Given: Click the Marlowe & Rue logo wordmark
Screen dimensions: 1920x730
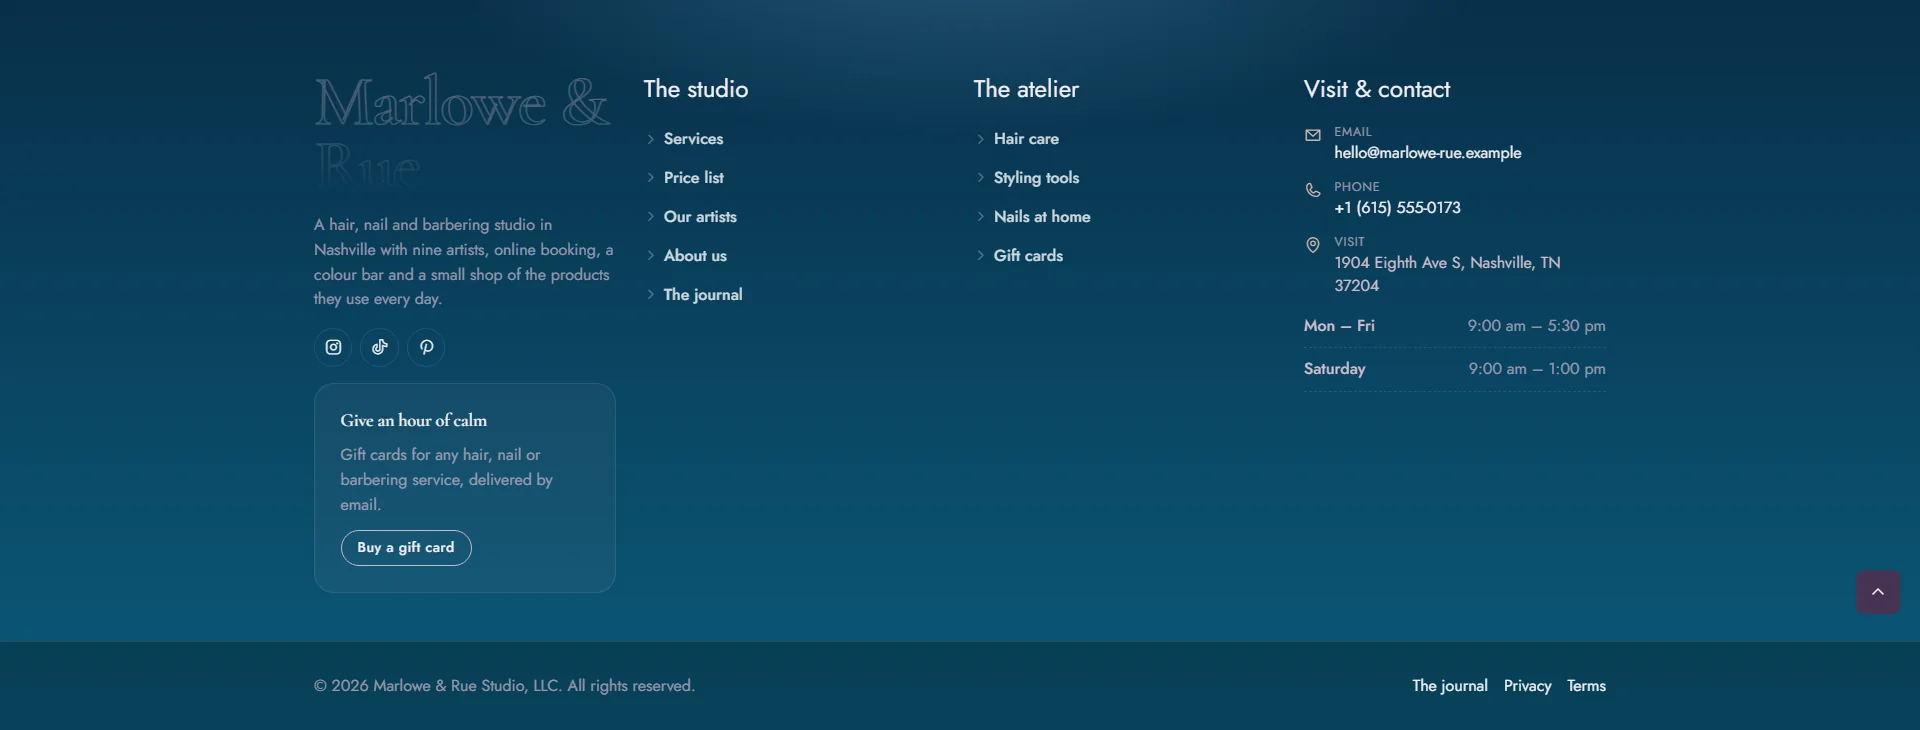Looking at the screenshot, I should point(462,132).
